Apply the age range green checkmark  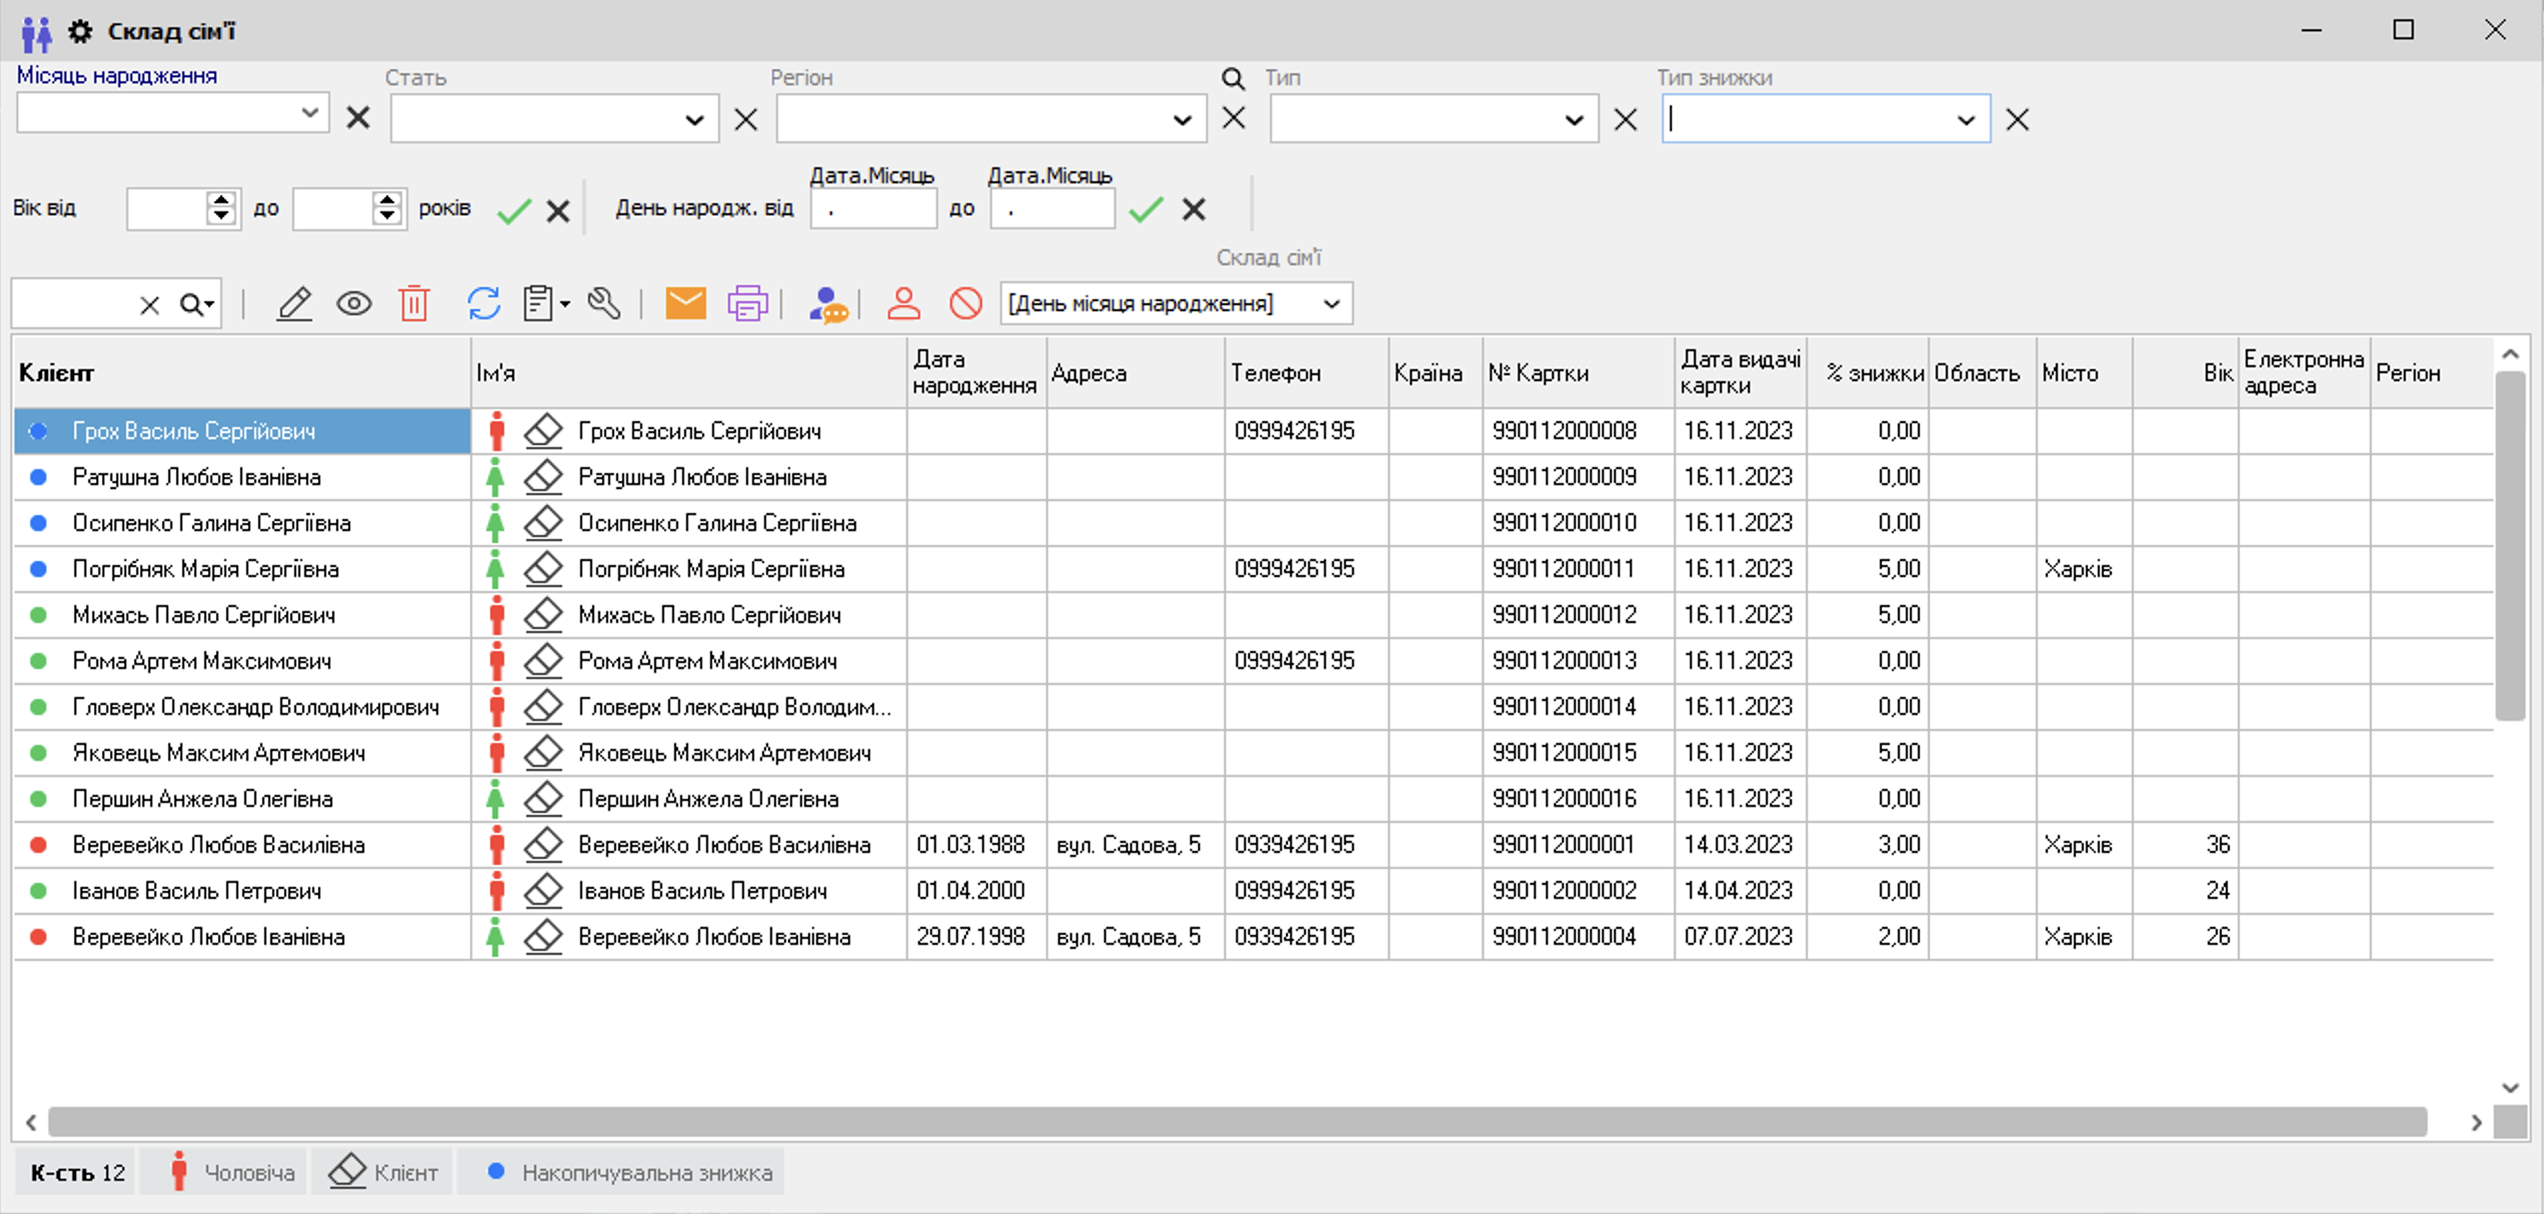coord(514,210)
